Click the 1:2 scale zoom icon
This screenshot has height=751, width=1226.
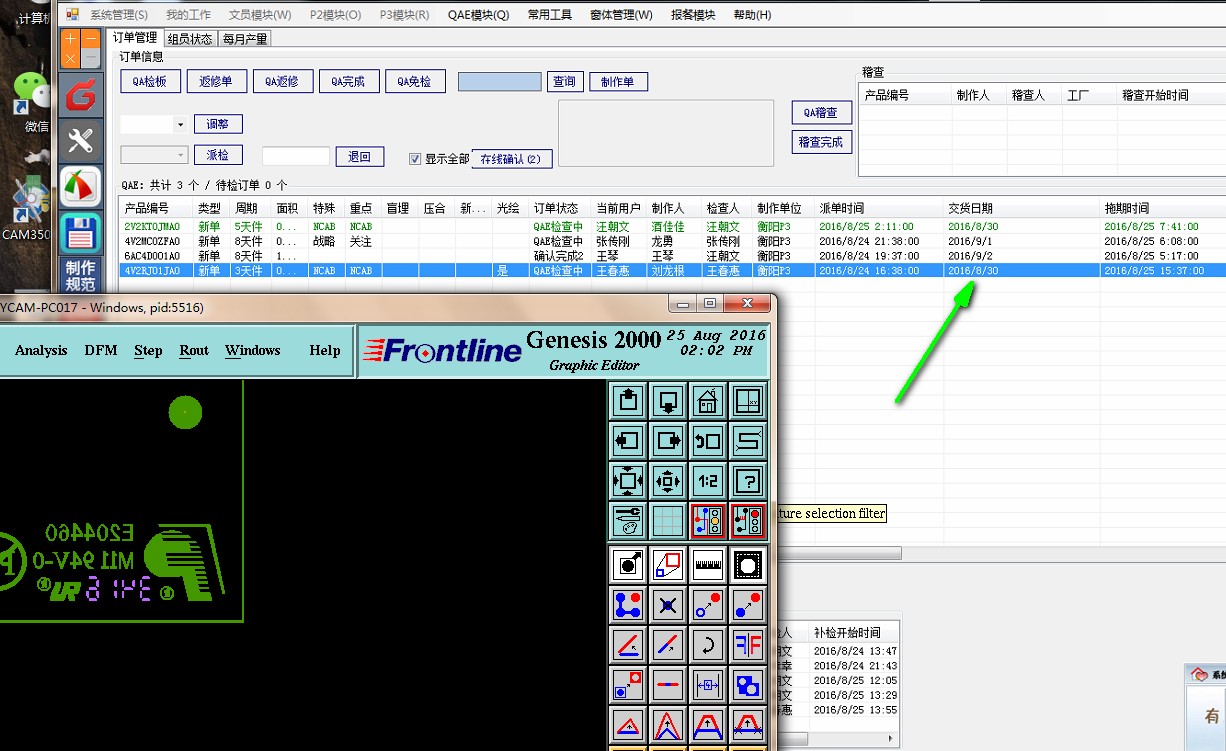click(x=708, y=480)
